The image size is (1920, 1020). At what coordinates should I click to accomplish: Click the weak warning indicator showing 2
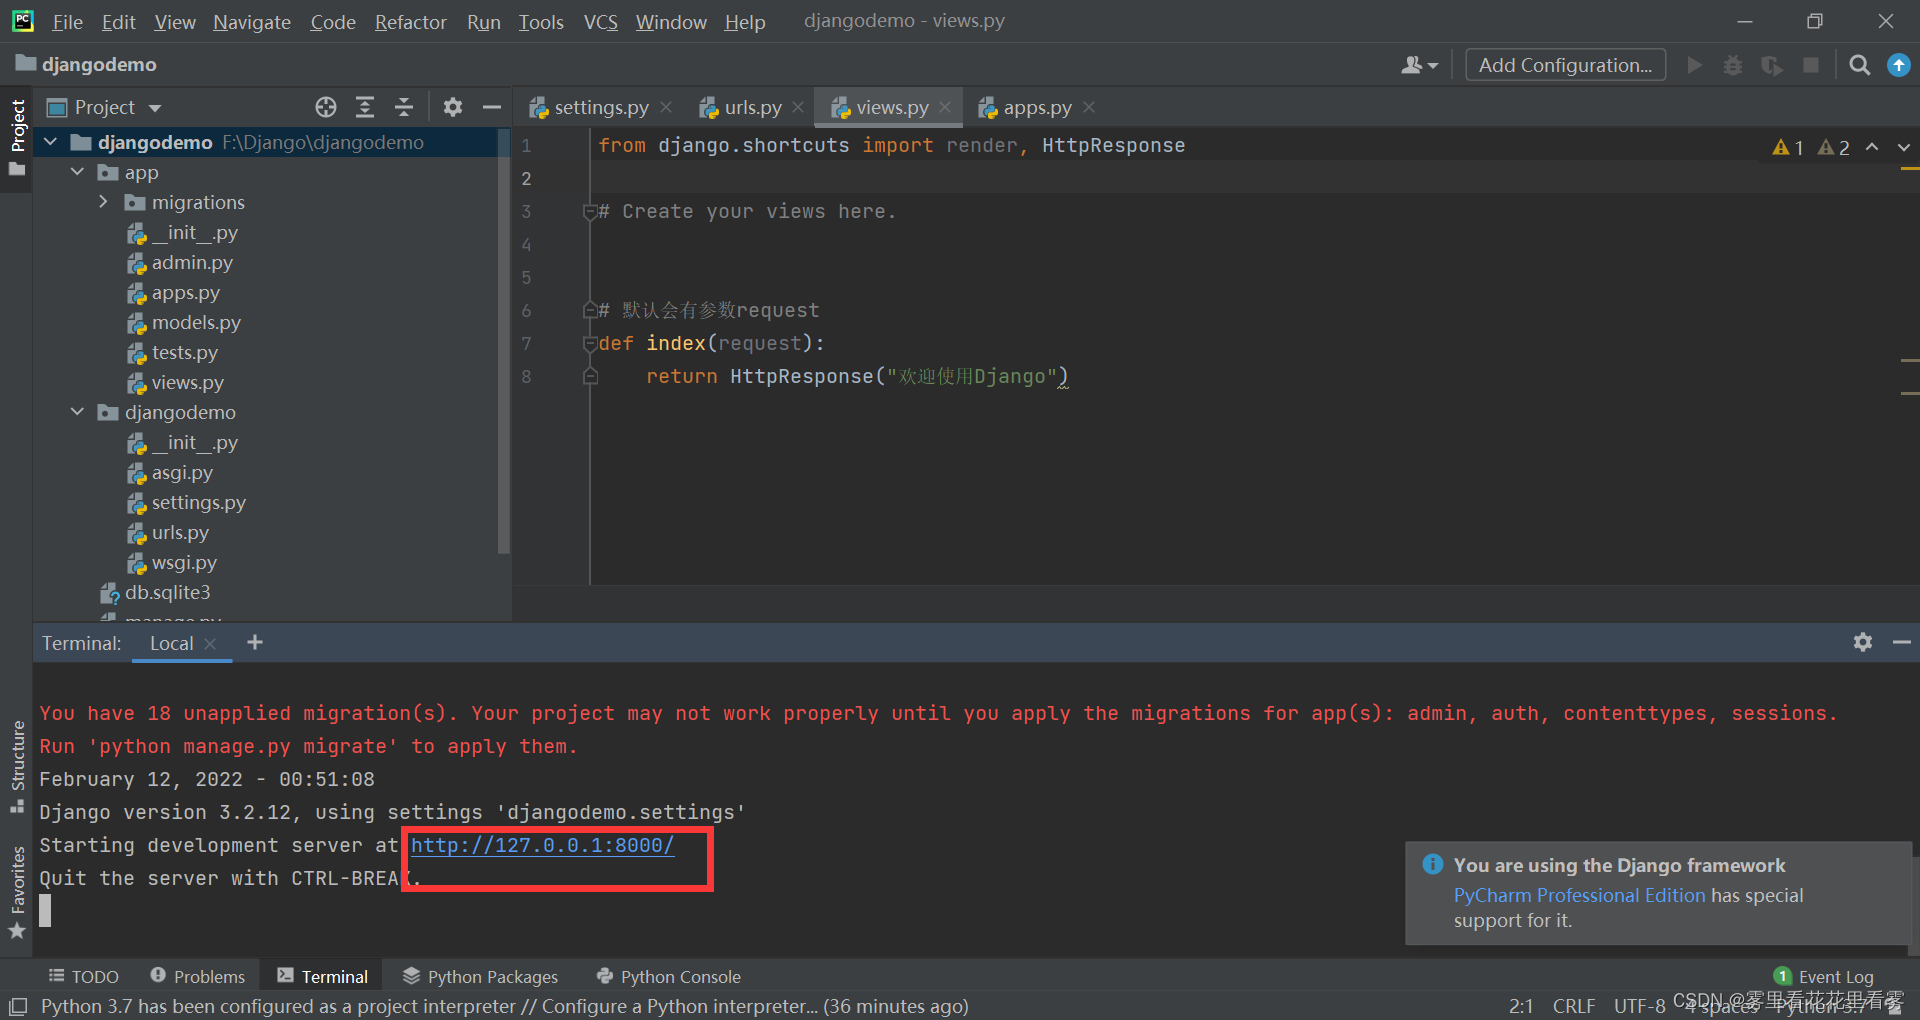click(x=1834, y=147)
